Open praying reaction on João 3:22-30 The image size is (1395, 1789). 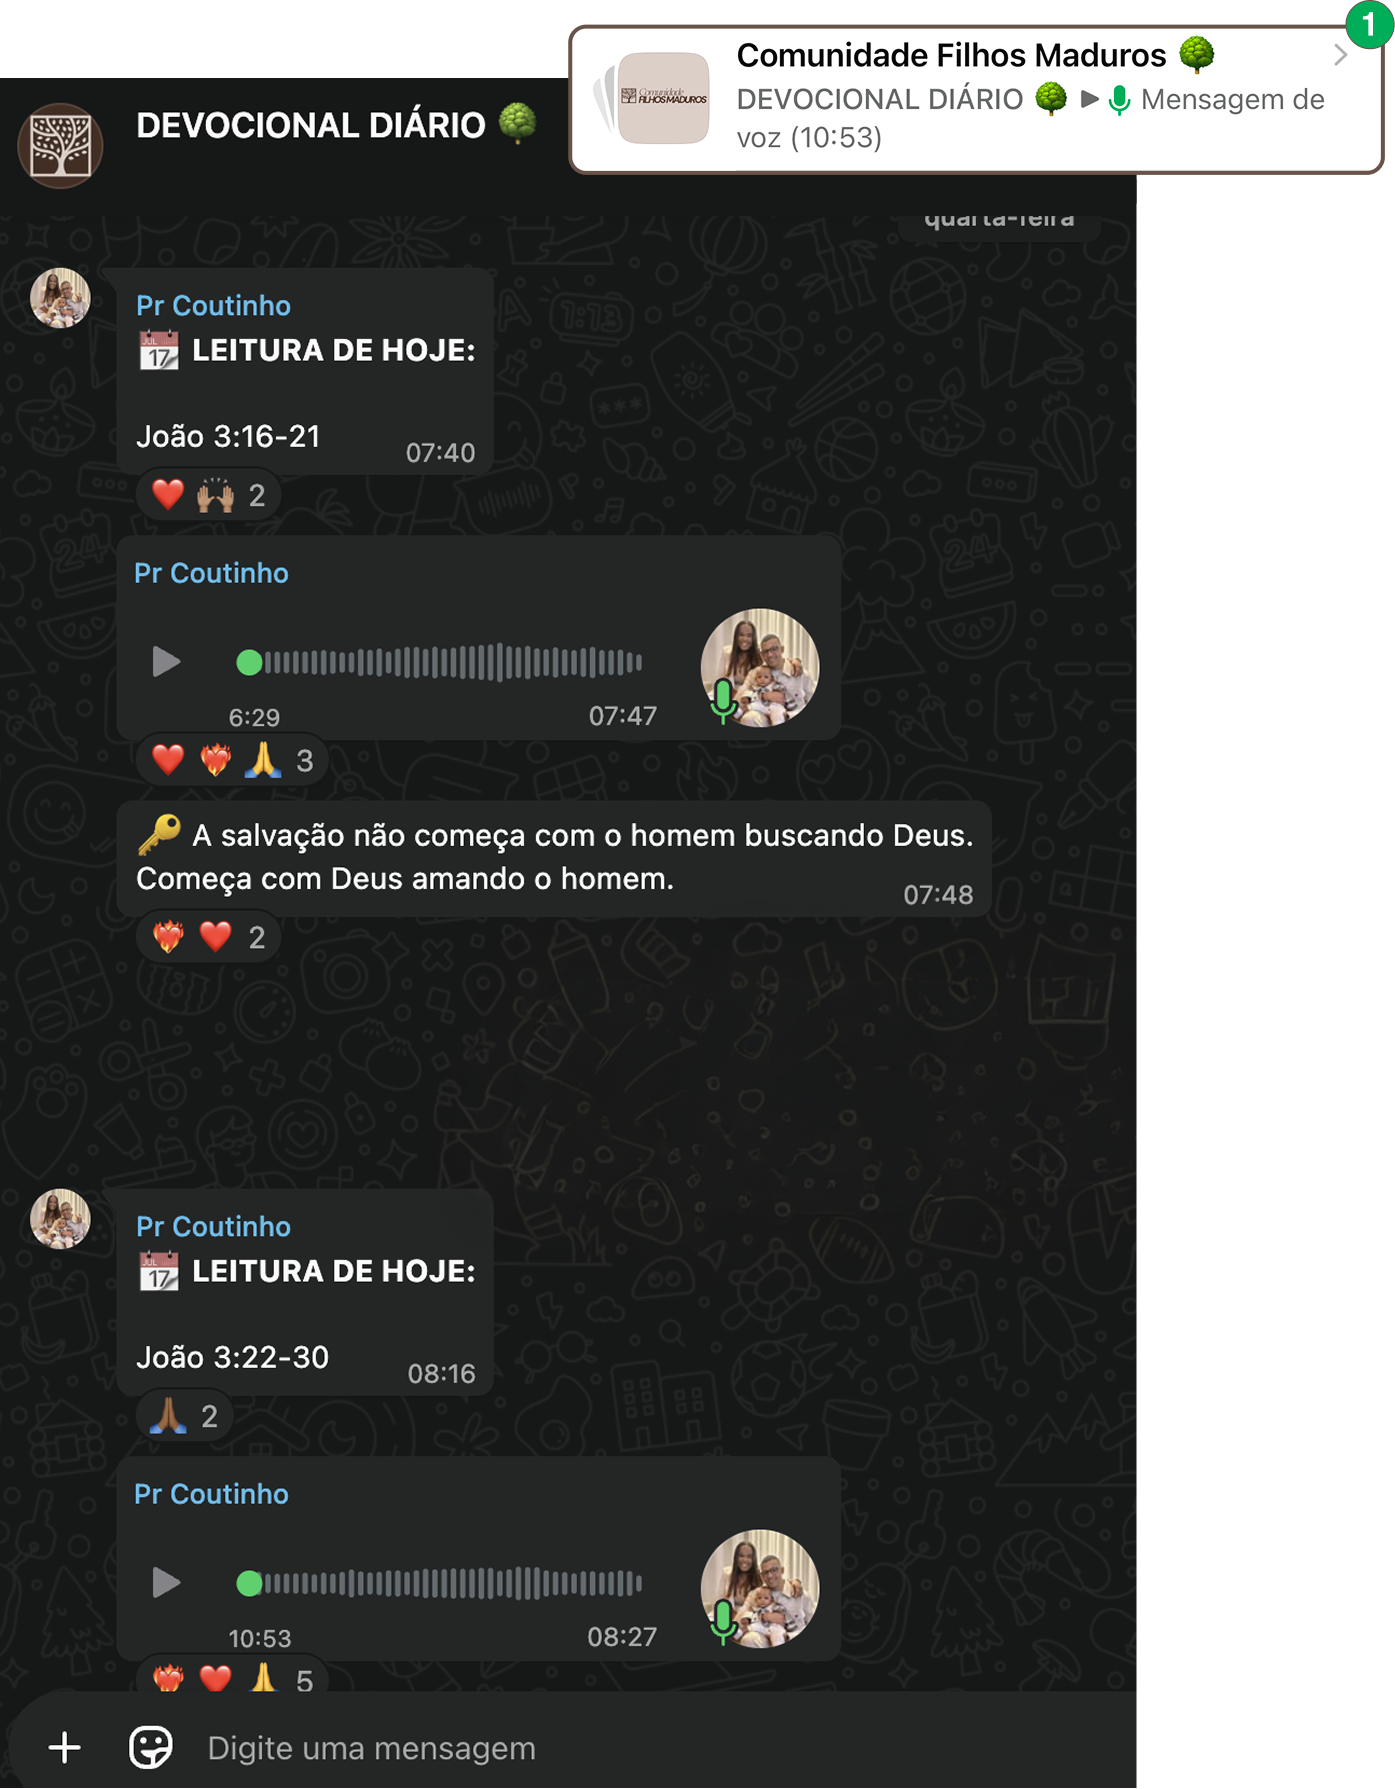coord(184,1416)
